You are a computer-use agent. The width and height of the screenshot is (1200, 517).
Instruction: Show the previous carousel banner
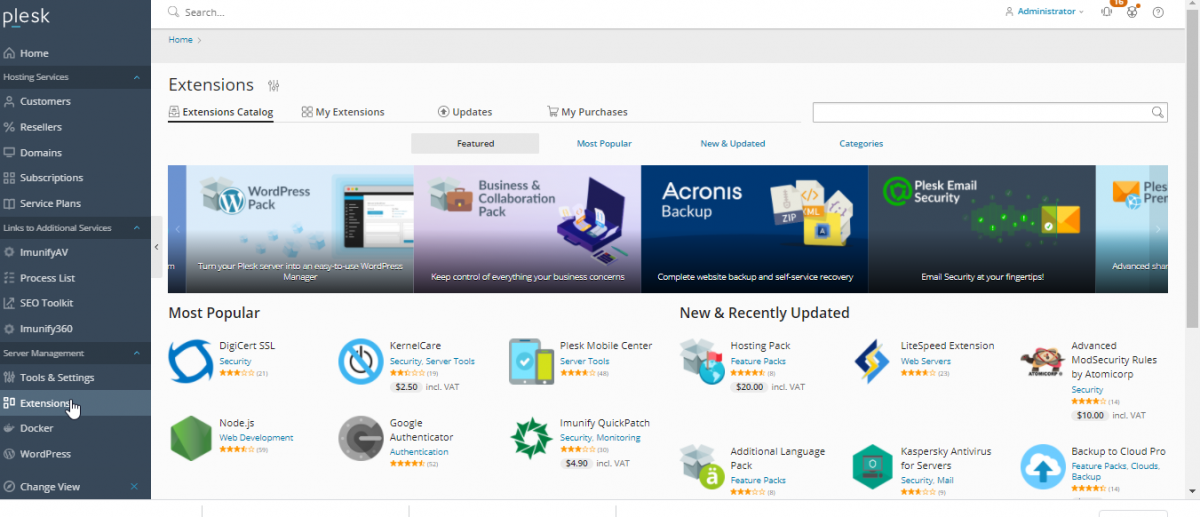click(x=178, y=229)
